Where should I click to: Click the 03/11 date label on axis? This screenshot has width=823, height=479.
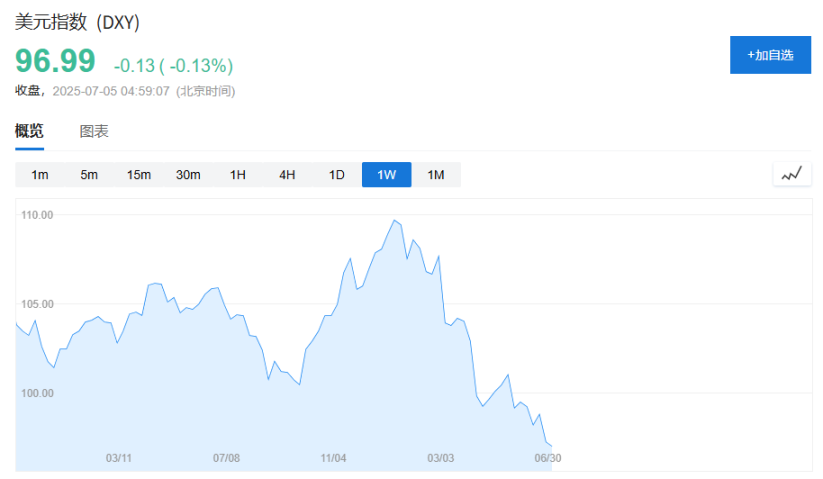click(119, 458)
